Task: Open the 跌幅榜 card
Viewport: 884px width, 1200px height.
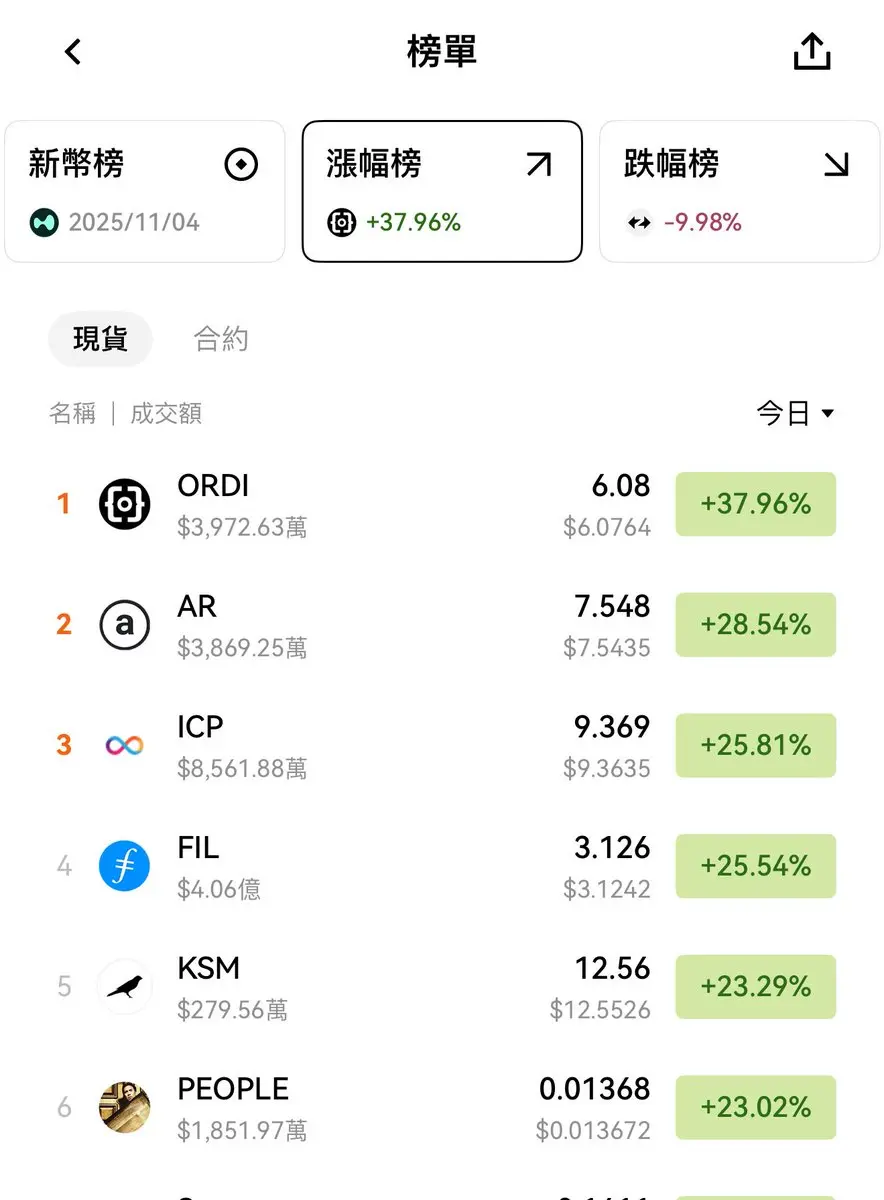Action: [740, 192]
